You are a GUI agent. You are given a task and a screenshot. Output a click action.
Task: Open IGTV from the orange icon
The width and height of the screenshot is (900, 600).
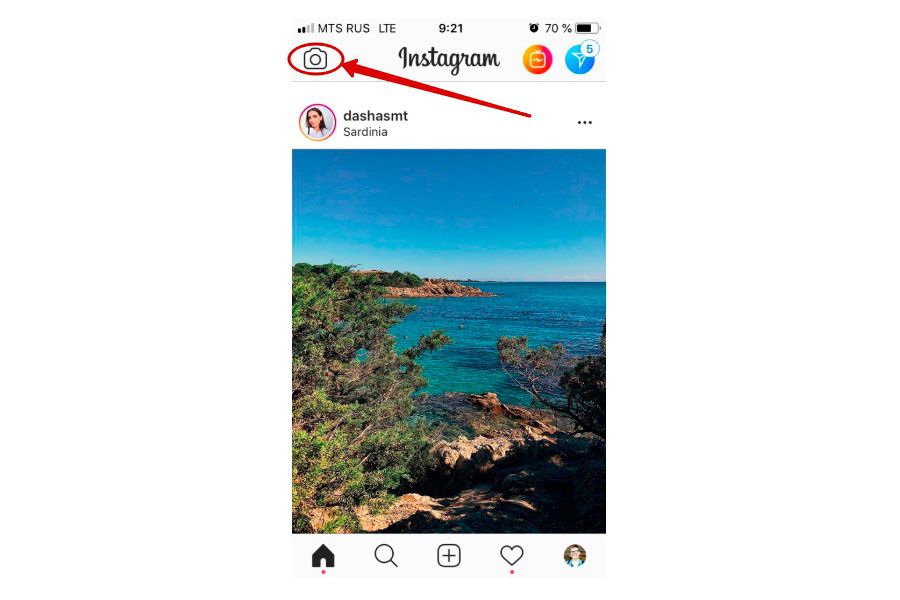537,59
